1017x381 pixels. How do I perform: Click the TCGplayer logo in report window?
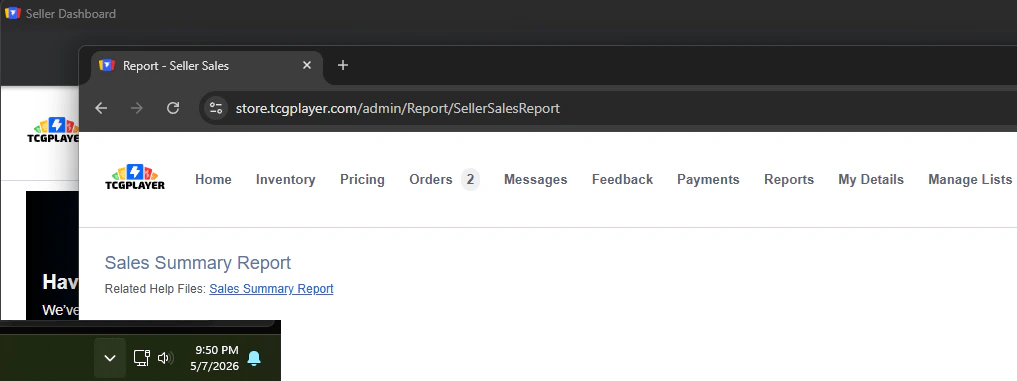pos(135,178)
